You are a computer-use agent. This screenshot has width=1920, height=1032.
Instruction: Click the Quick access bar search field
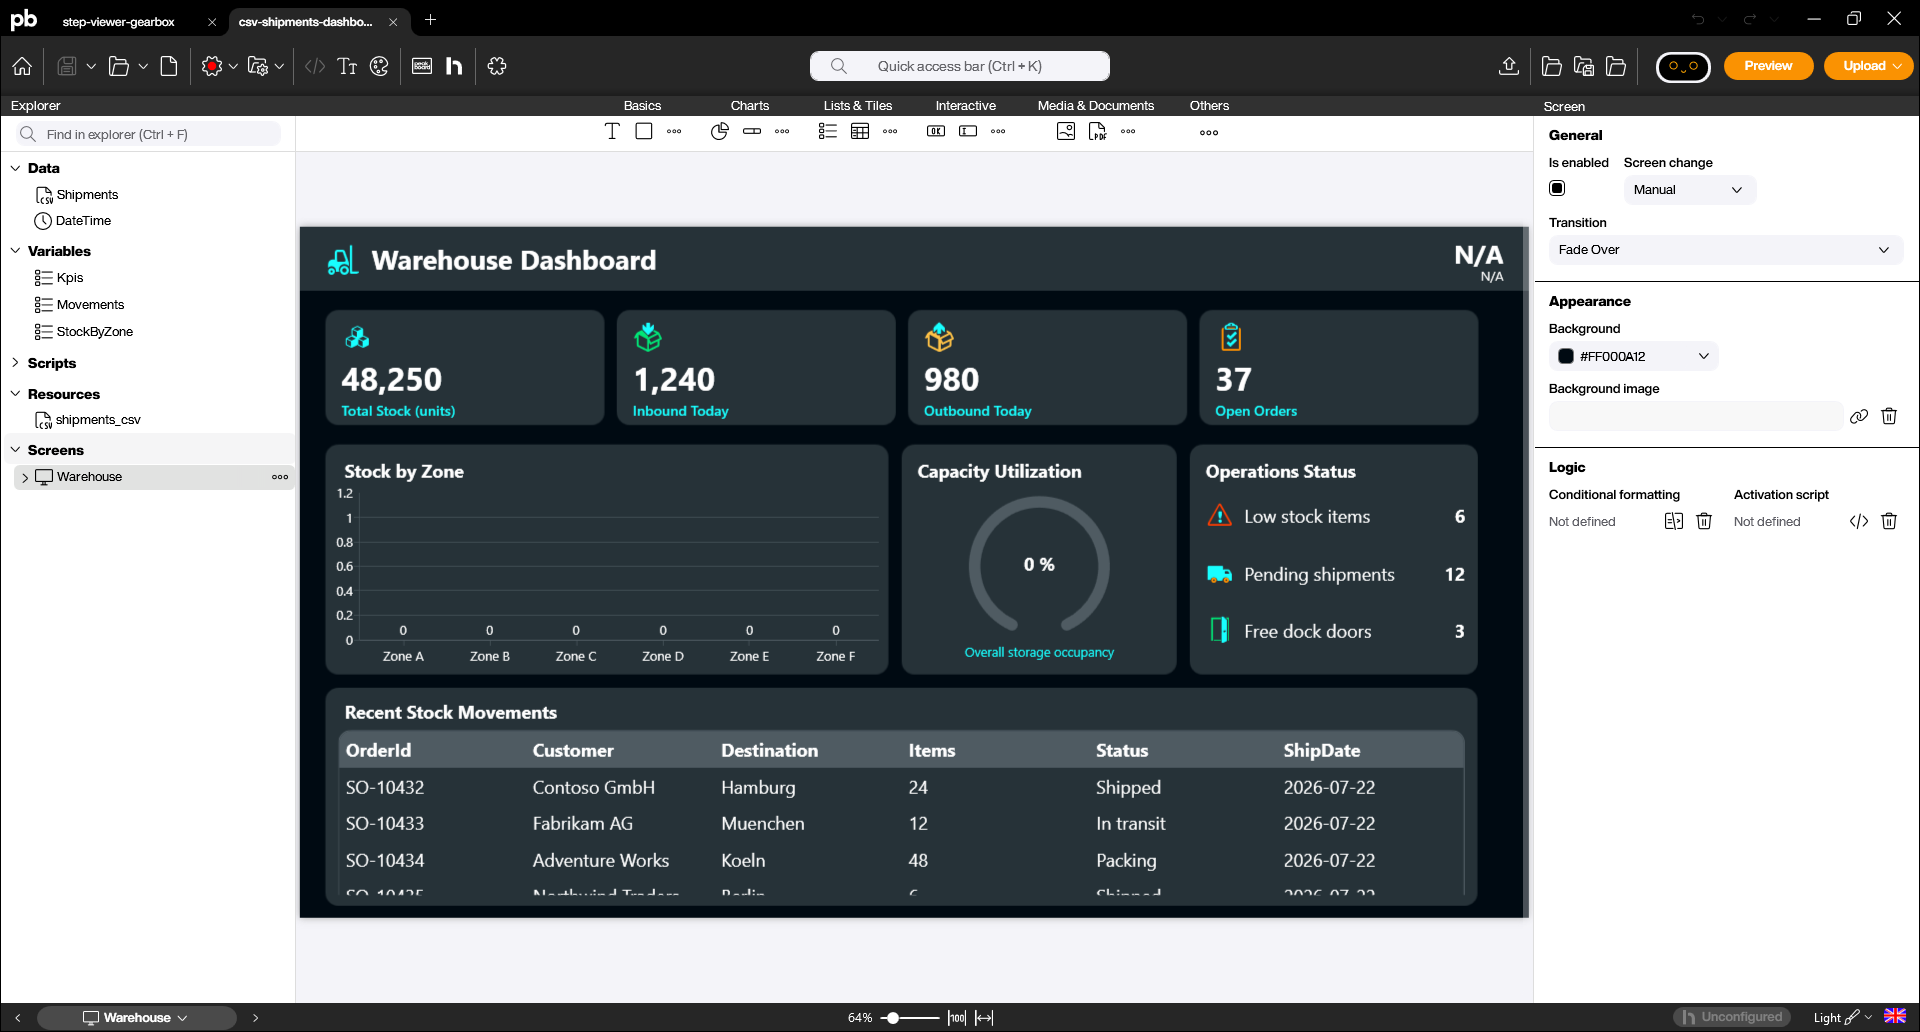click(960, 66)
